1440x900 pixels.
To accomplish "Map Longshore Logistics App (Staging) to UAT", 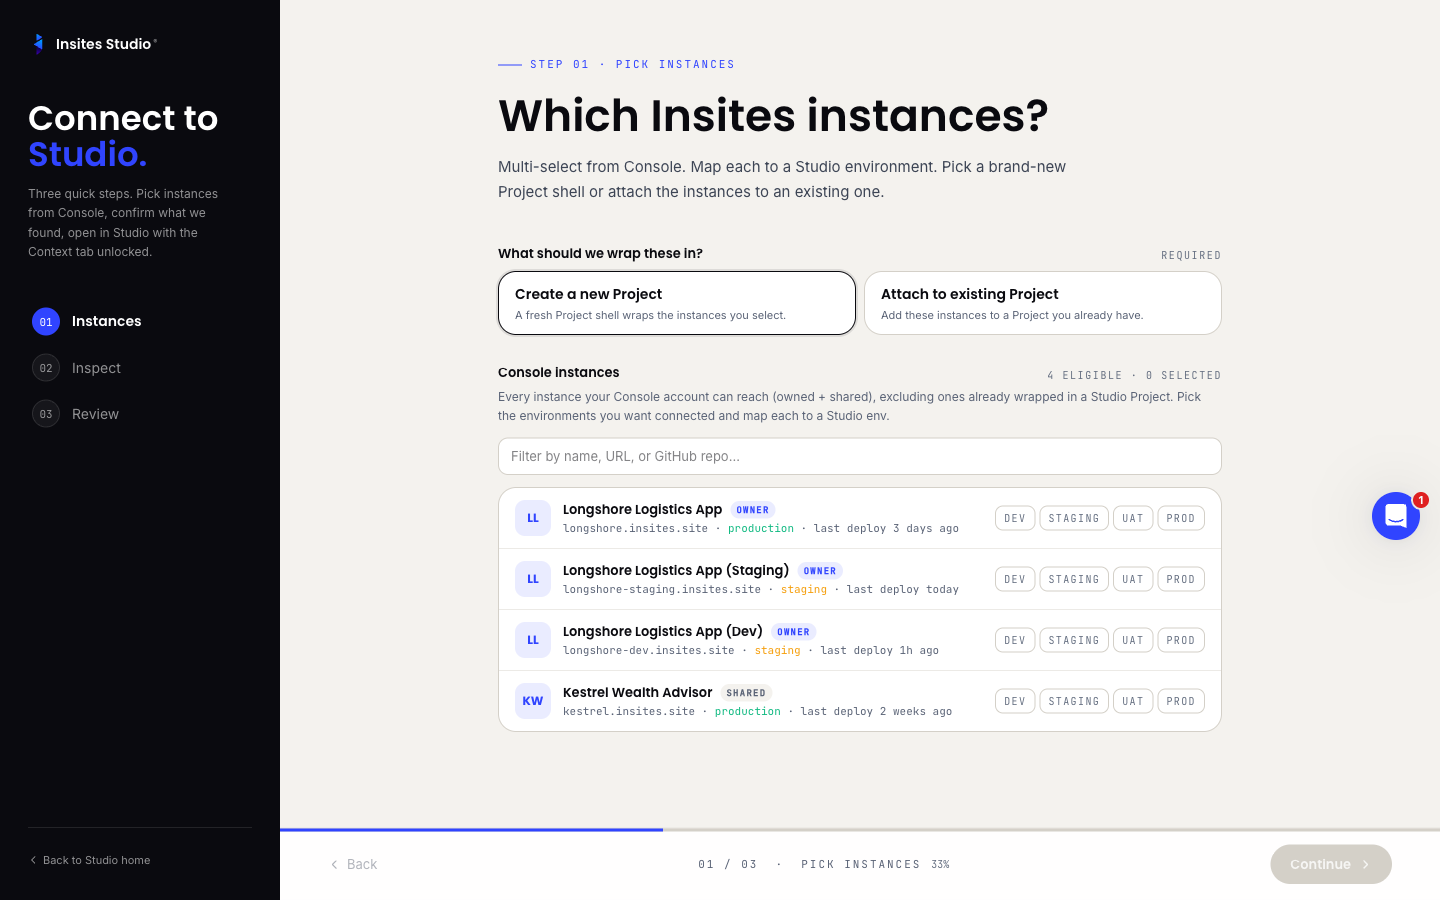I will [1133, 579].
